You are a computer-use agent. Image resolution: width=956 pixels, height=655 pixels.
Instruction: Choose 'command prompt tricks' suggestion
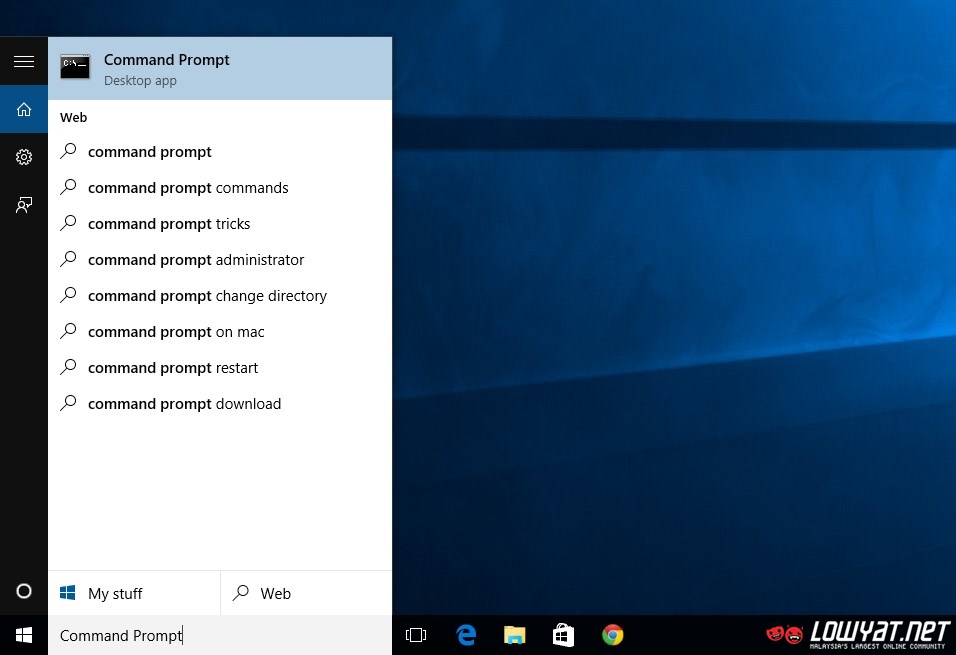(169, 224)
